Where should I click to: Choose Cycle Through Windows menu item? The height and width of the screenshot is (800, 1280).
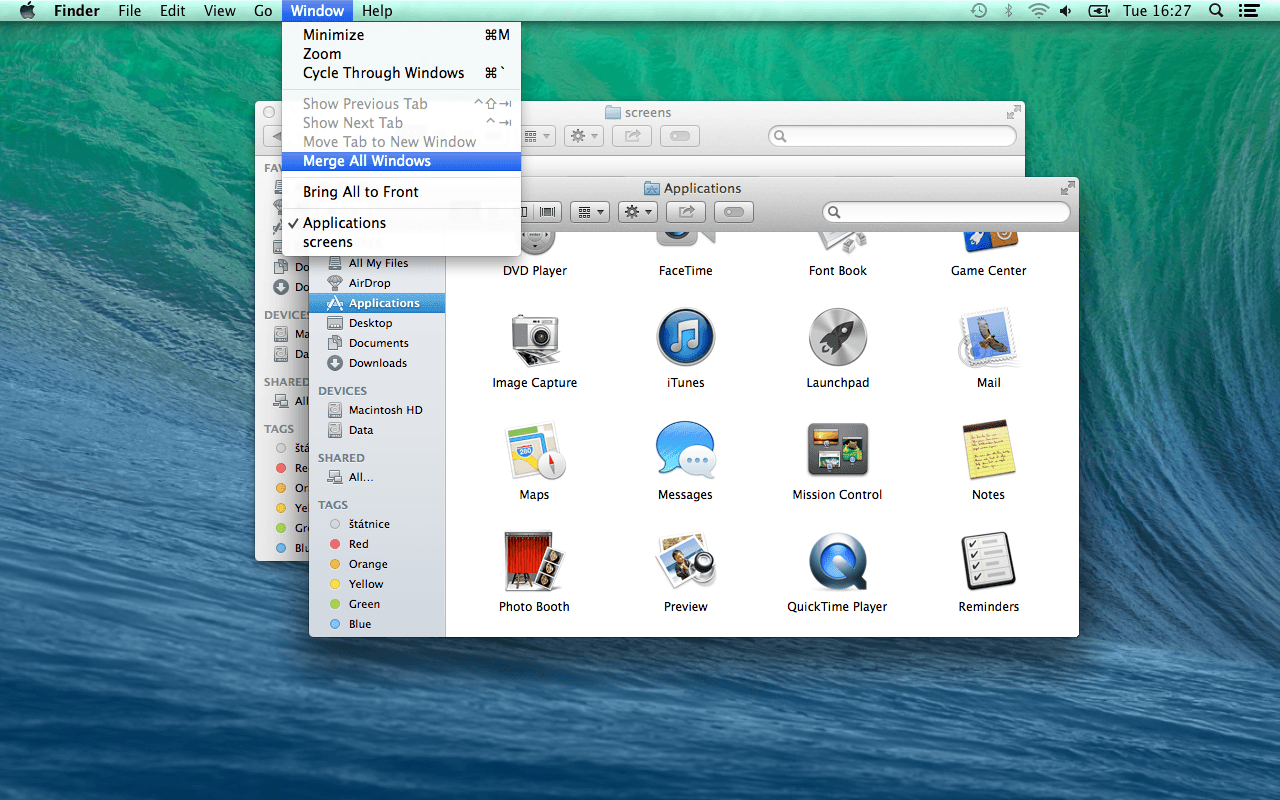pos(401,73)
